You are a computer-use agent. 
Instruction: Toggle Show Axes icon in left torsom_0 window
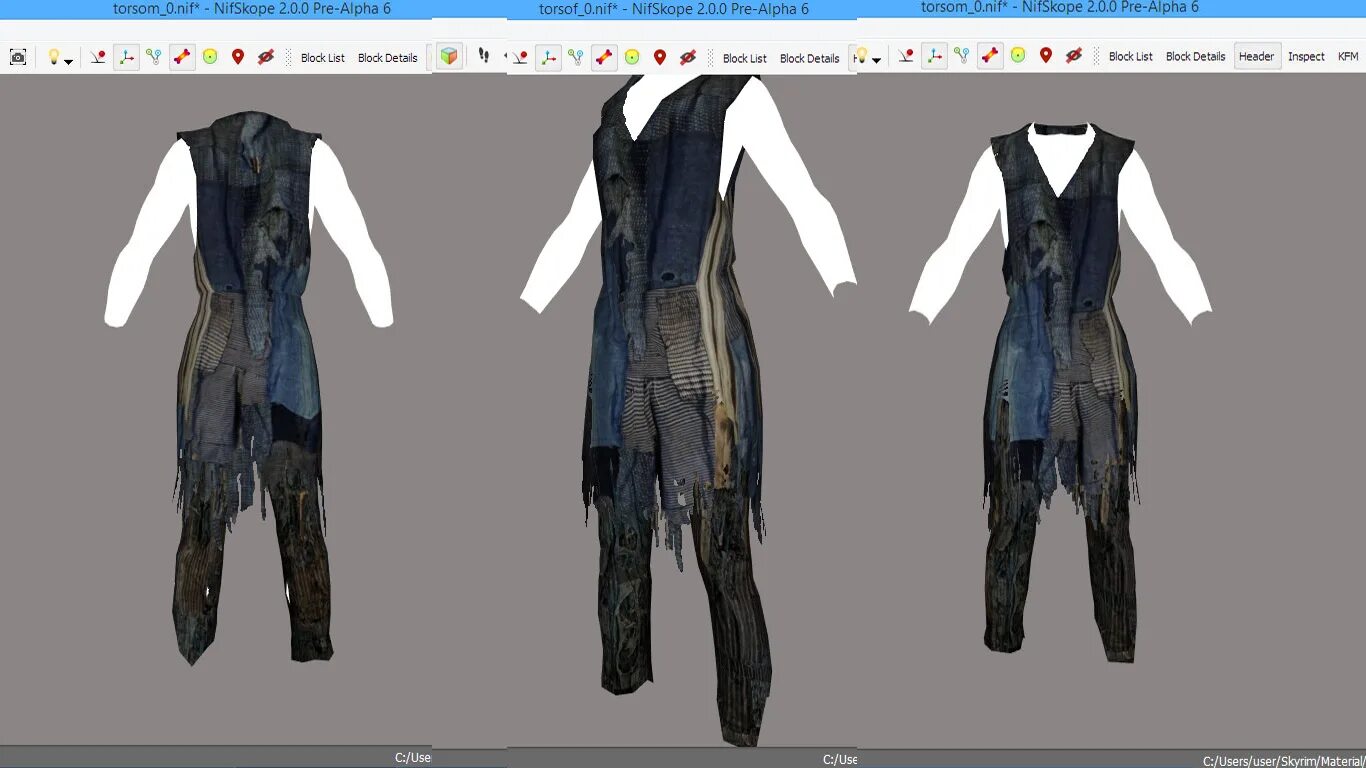[126, 57]
